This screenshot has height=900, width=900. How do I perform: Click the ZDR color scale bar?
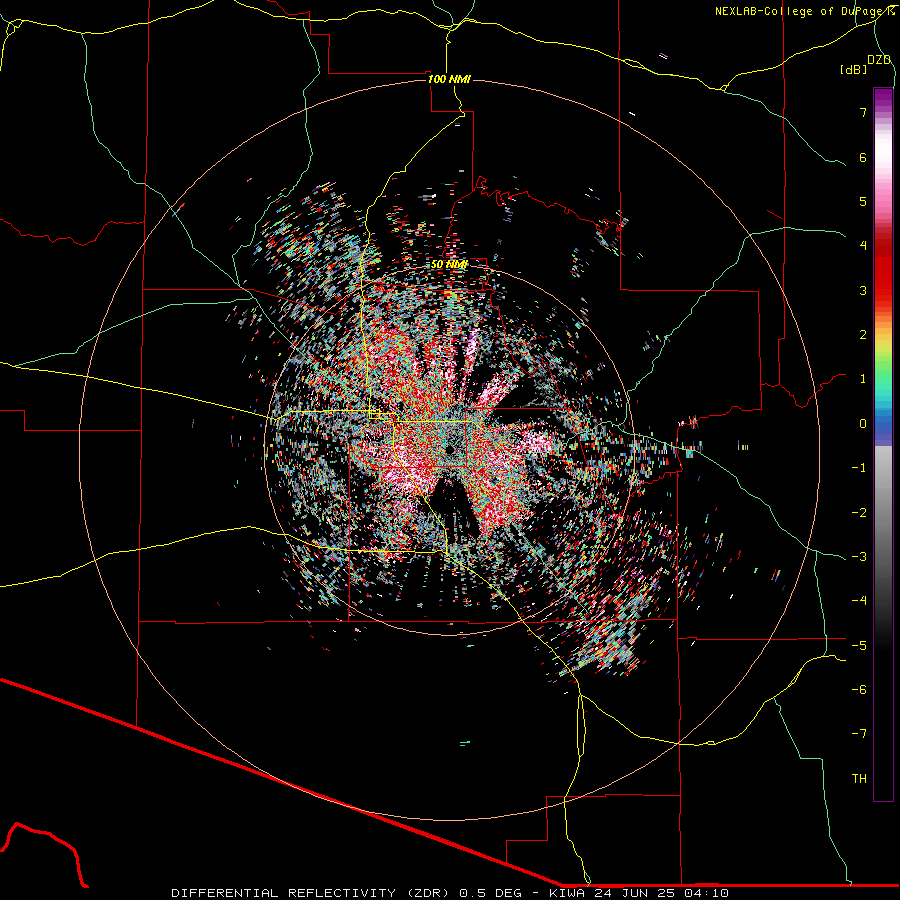tap(883, 444)
